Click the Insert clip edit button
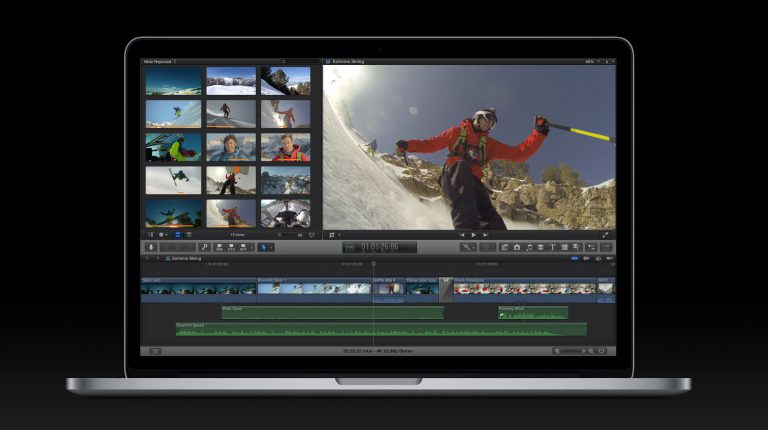 231,247
